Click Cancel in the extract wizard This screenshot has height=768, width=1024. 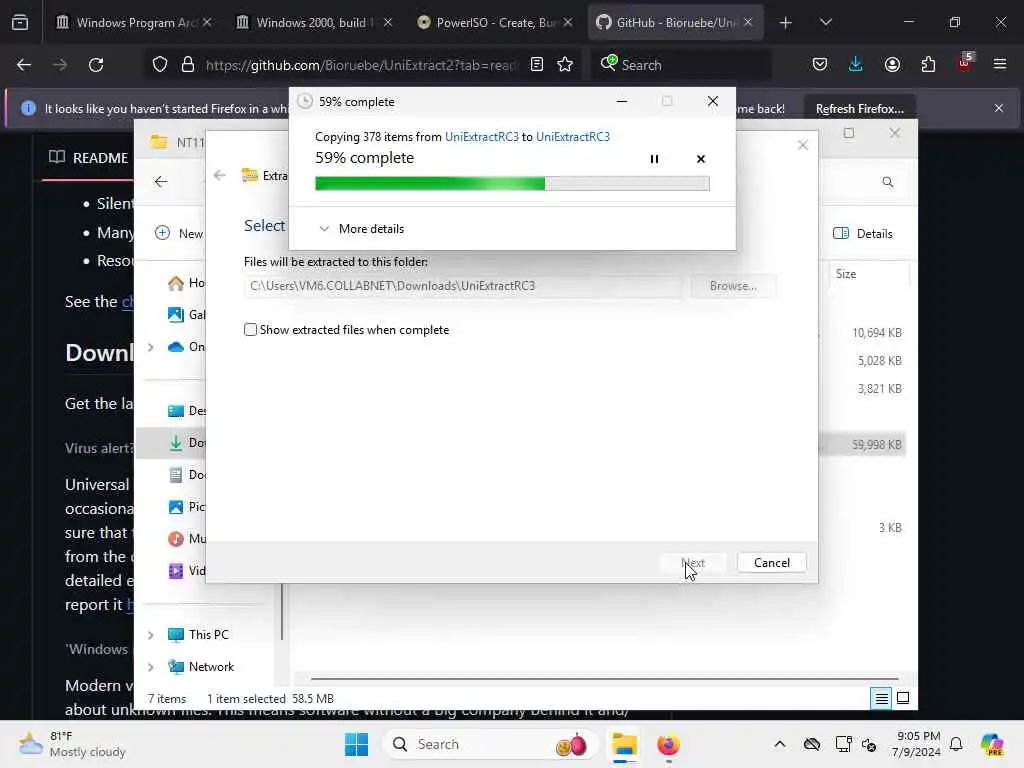771,563
